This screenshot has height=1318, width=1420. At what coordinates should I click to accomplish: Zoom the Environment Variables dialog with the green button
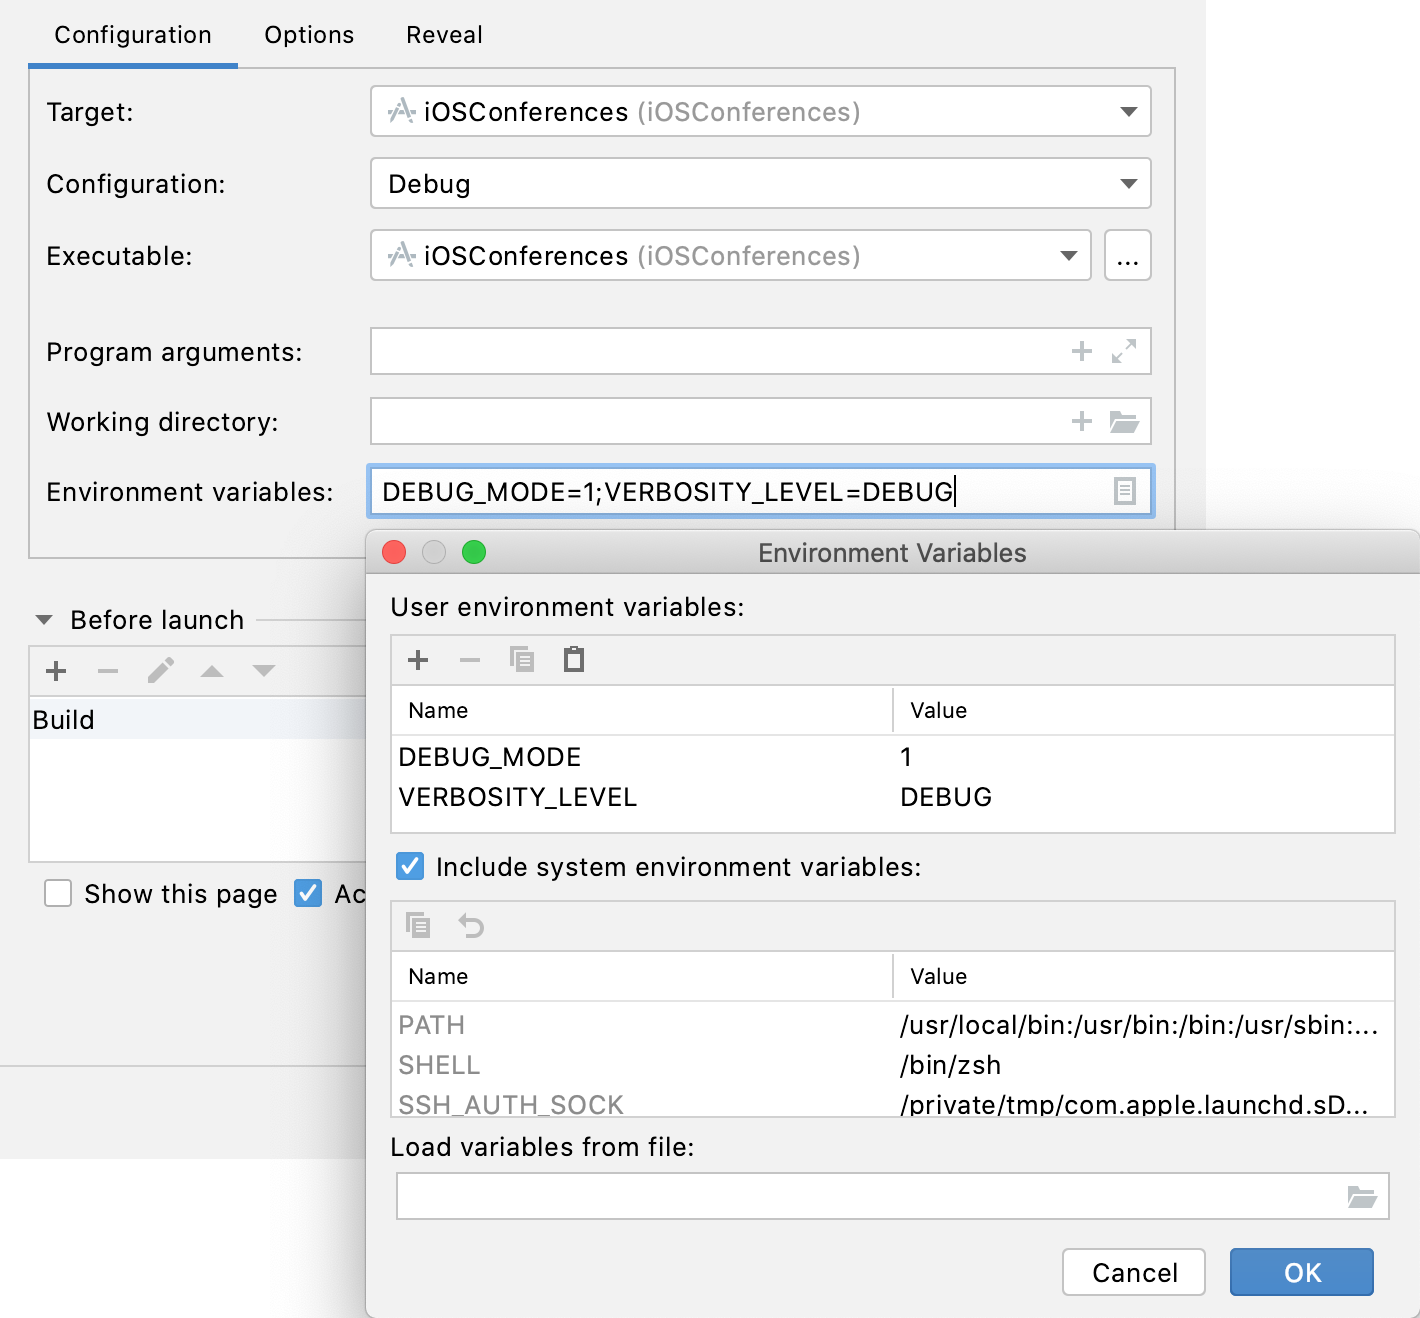[x=474, y=552]
